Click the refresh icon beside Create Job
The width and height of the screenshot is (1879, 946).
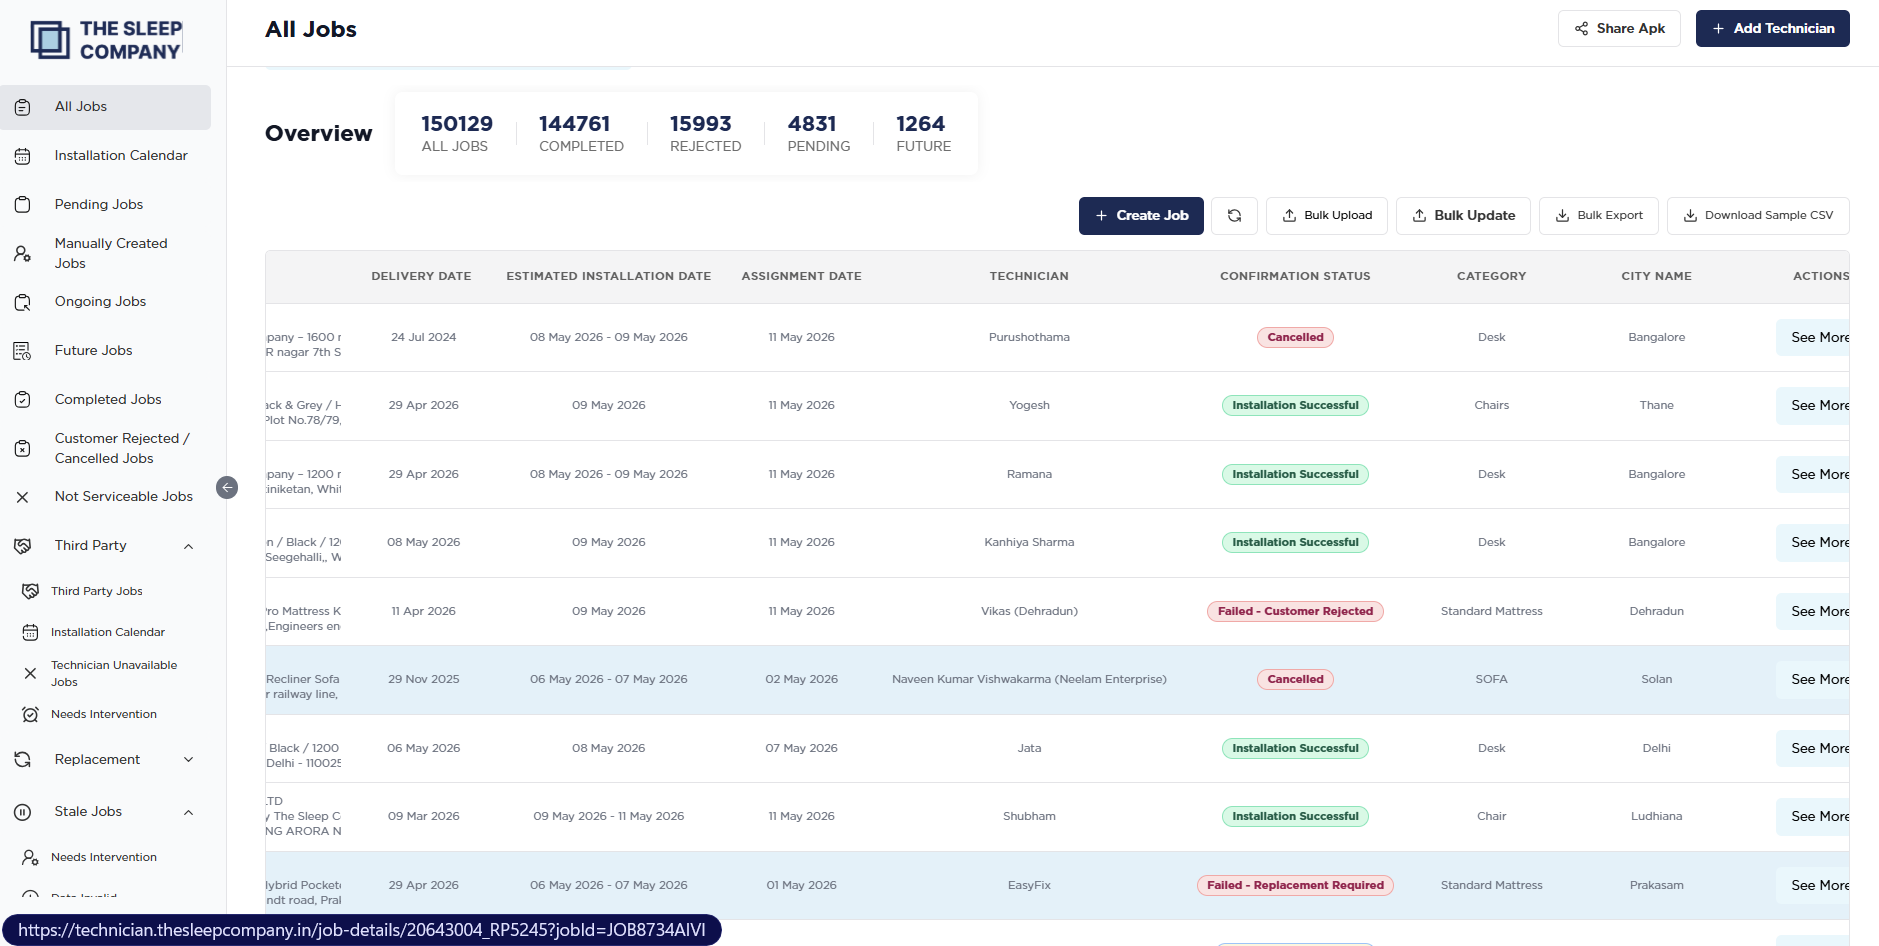pyautogui.click(x=1234, y=216)
